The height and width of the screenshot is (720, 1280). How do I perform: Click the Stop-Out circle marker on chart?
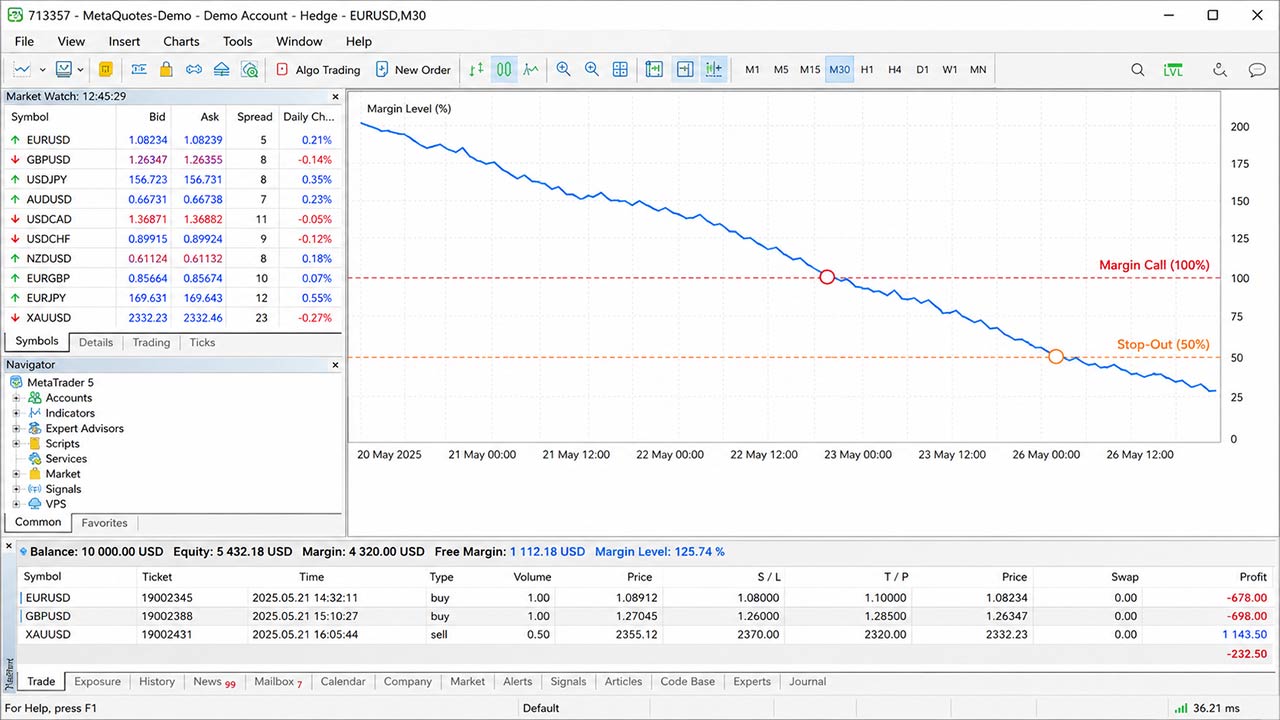point(1055,356)
